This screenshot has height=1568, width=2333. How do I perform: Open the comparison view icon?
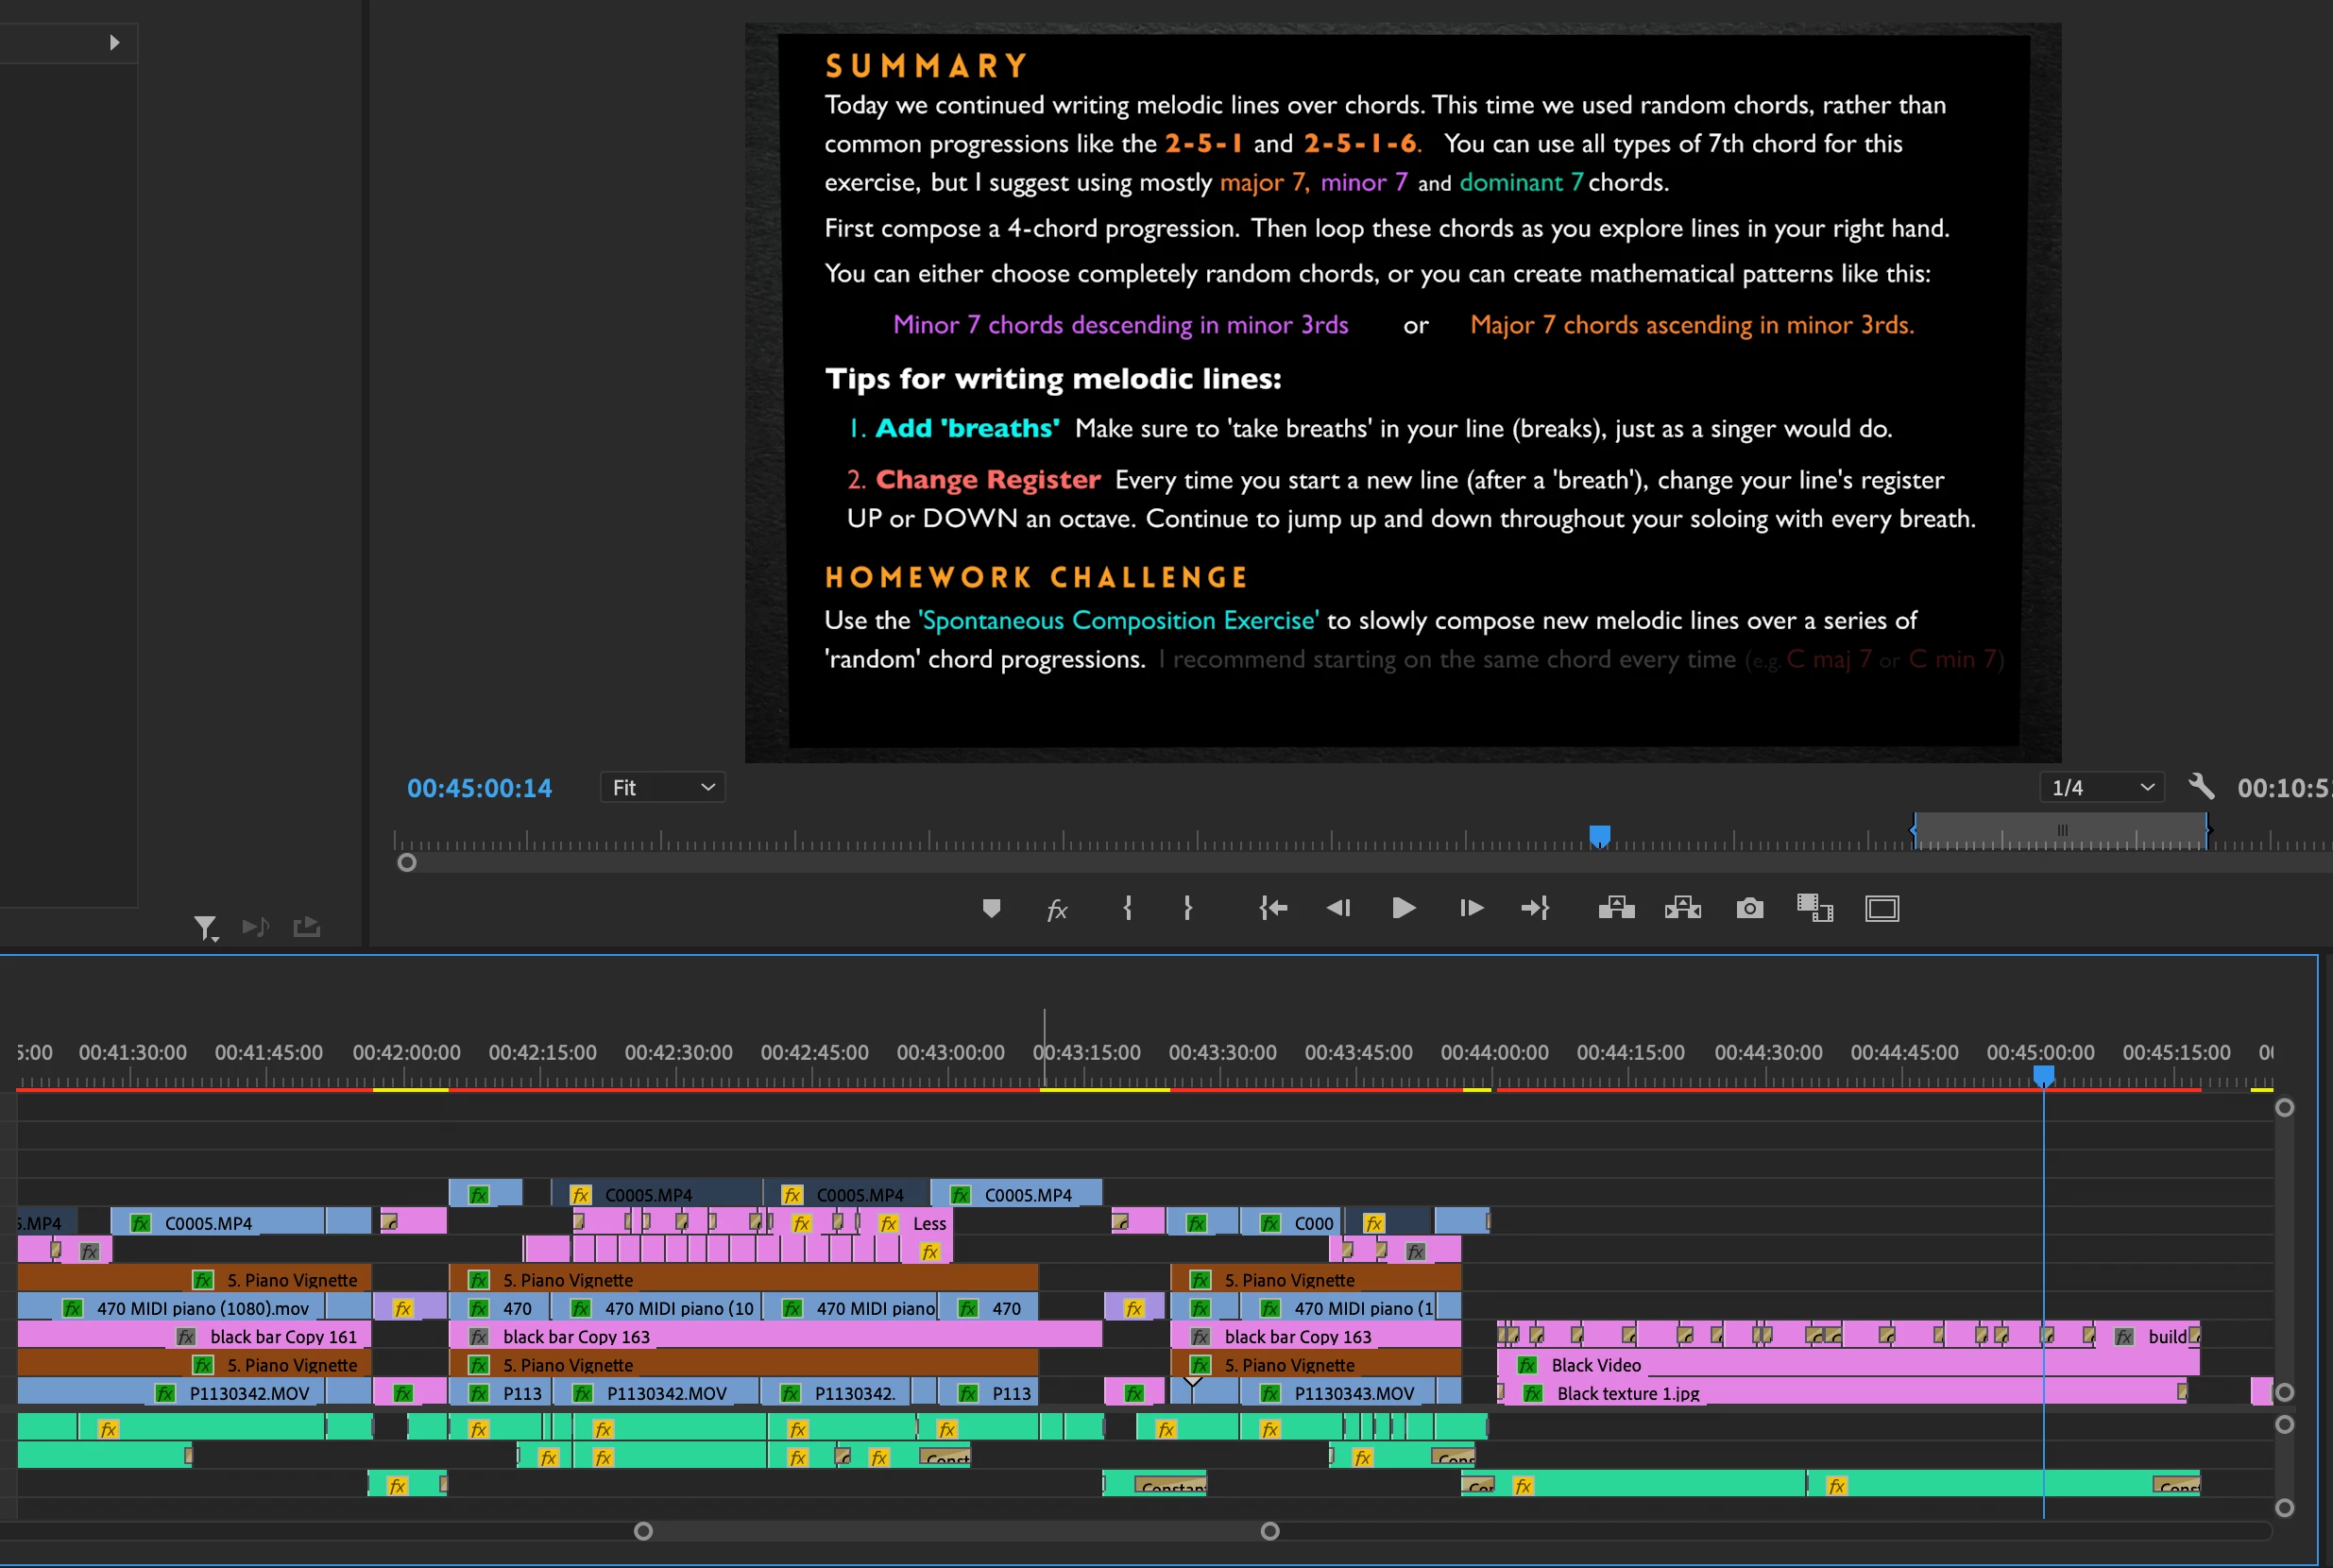1814,908
